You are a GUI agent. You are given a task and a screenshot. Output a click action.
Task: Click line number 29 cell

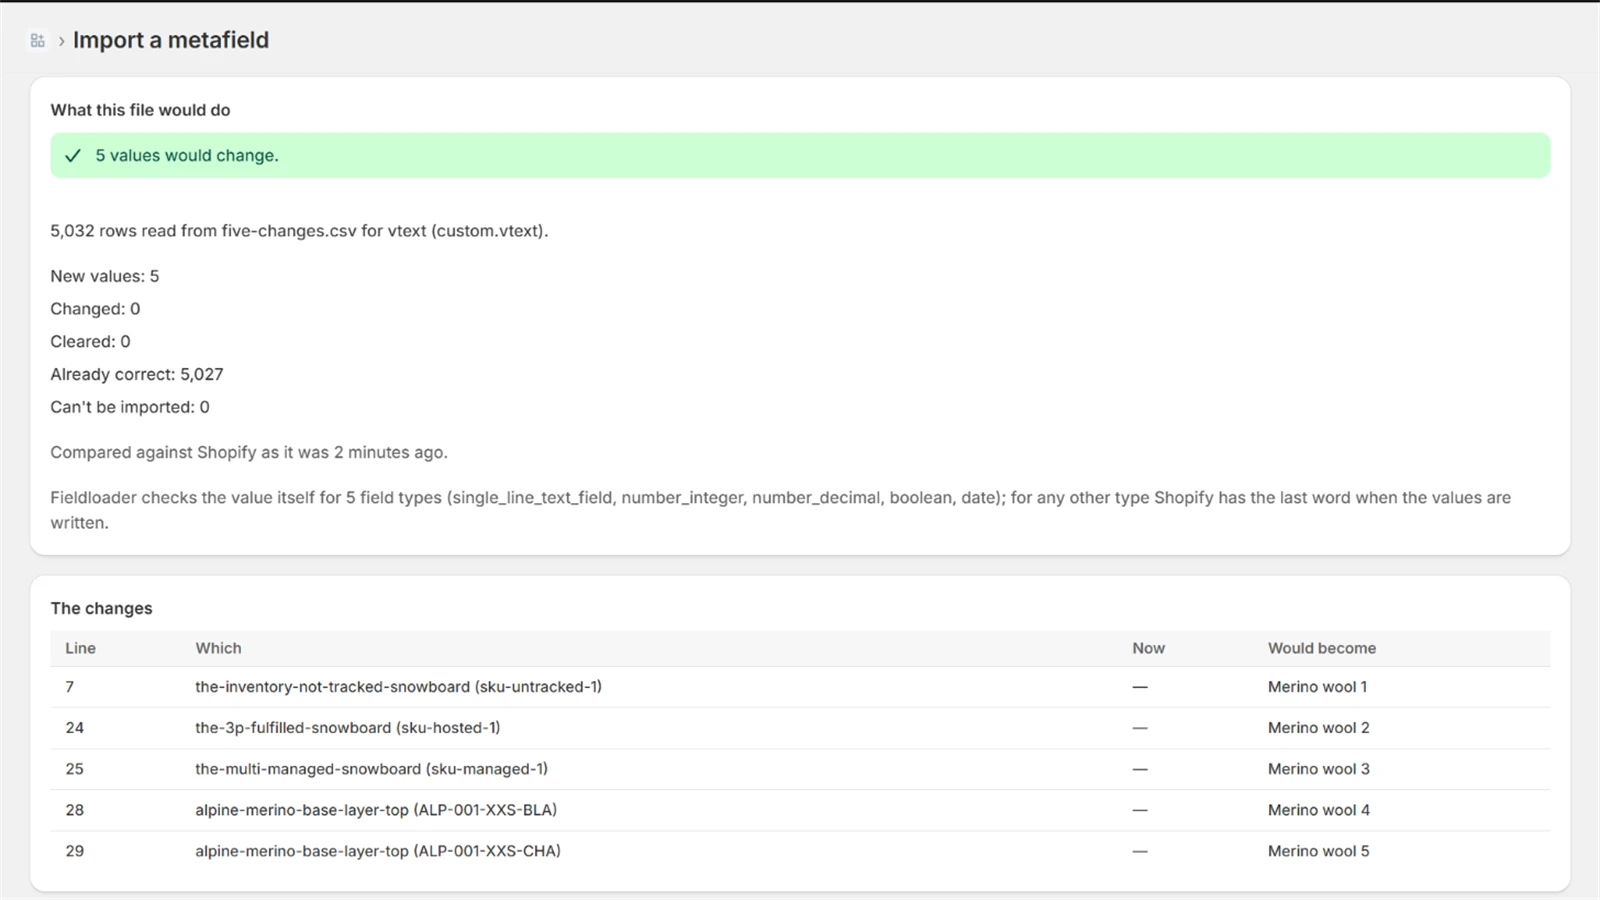click(74, 851)
